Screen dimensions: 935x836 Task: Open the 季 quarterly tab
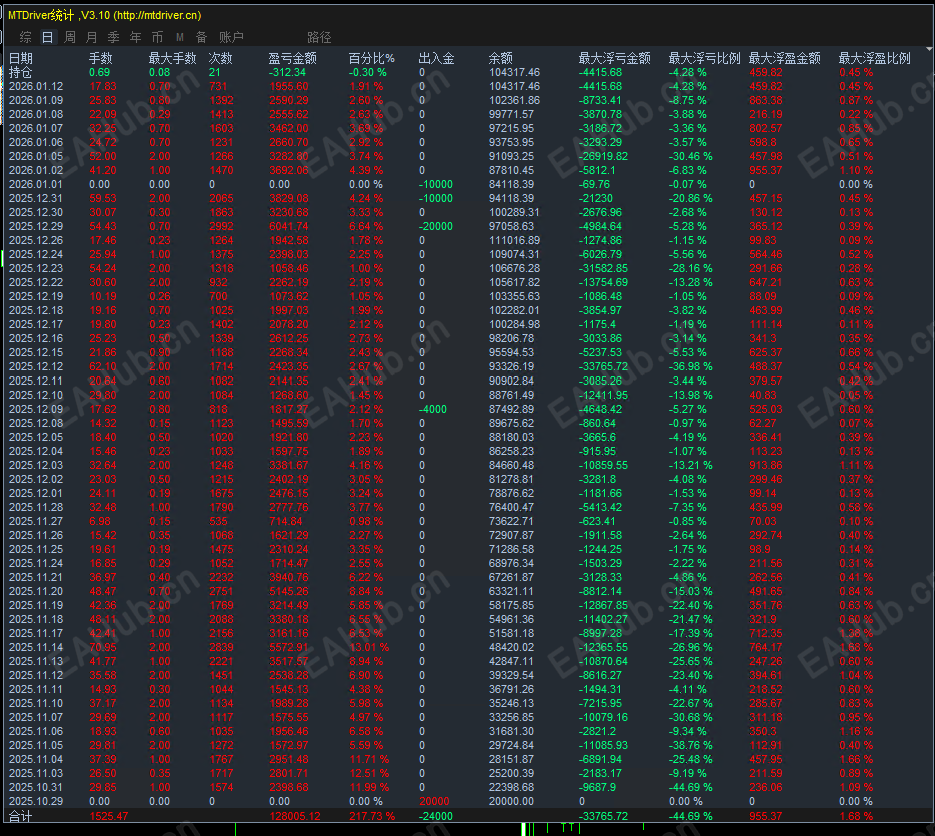(x=113, y=38)
